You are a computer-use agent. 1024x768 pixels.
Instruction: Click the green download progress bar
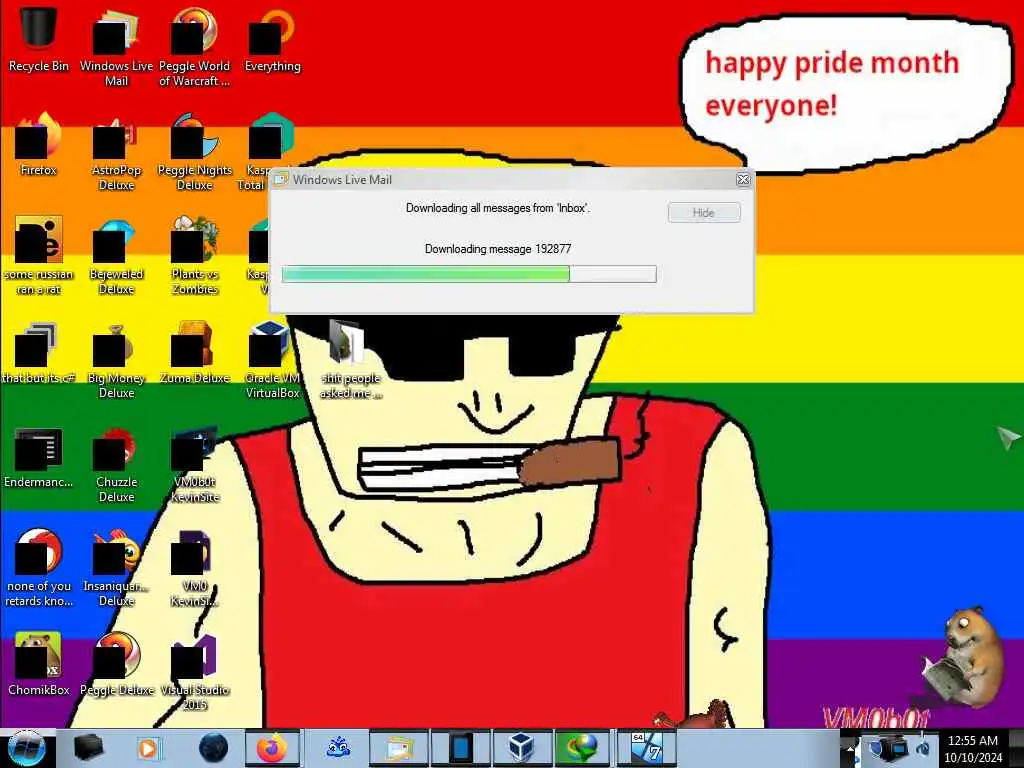point(469,274)
